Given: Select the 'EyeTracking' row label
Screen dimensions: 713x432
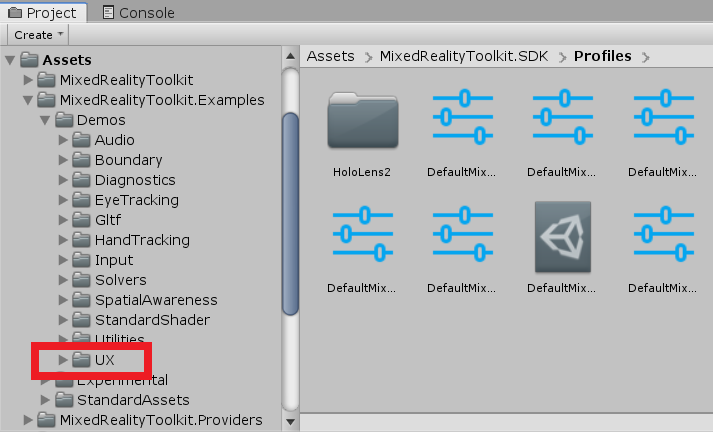Looking at the screenshot, I should pyautogui.click(x=137, y=200).
